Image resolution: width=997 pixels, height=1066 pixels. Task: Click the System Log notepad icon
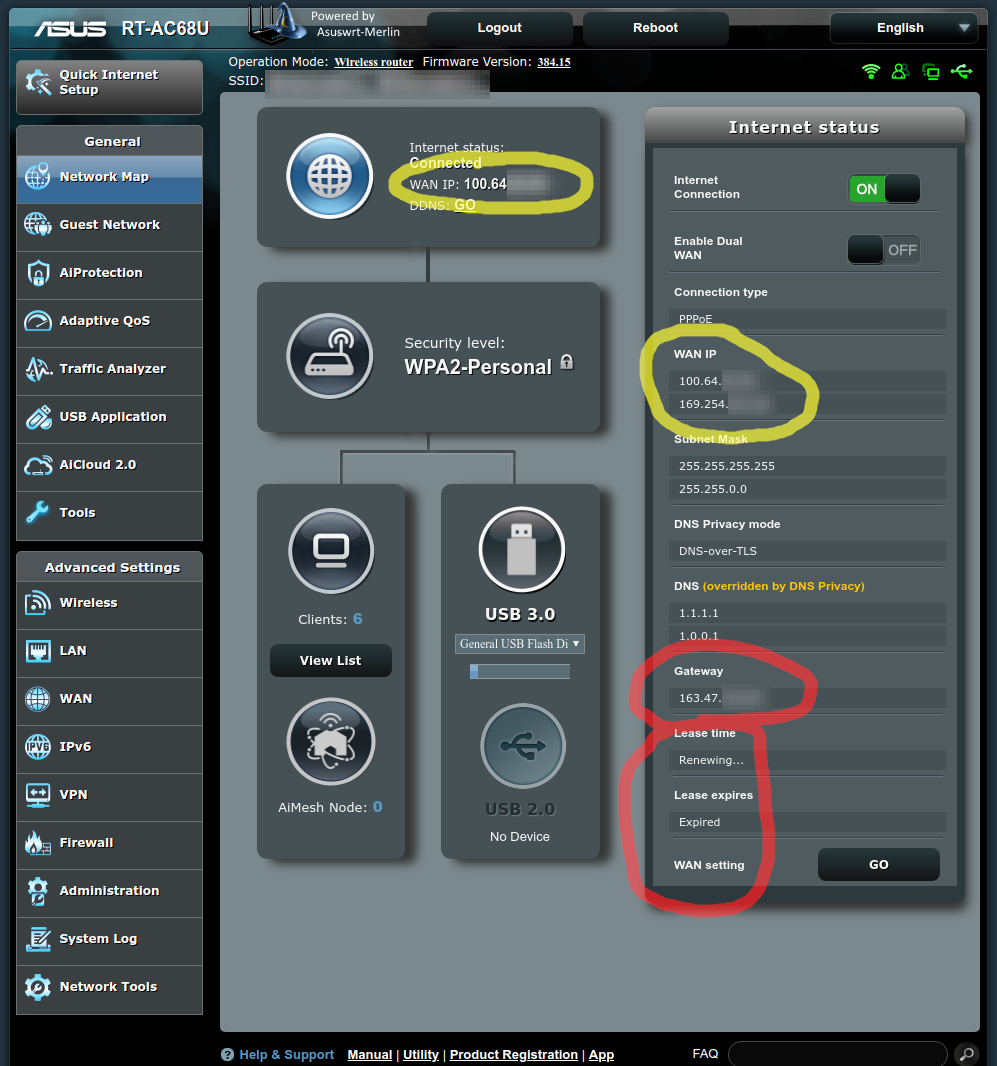coord(37,939)
